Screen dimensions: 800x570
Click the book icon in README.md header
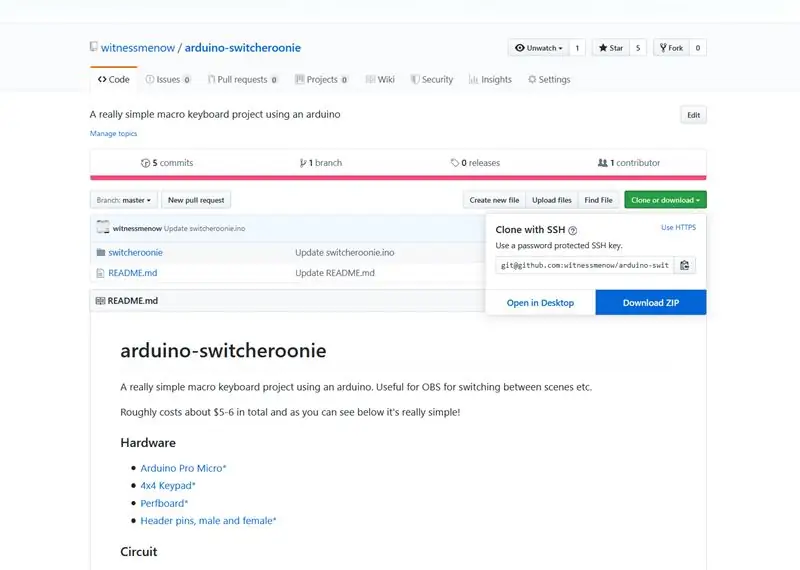coord(101,301)
